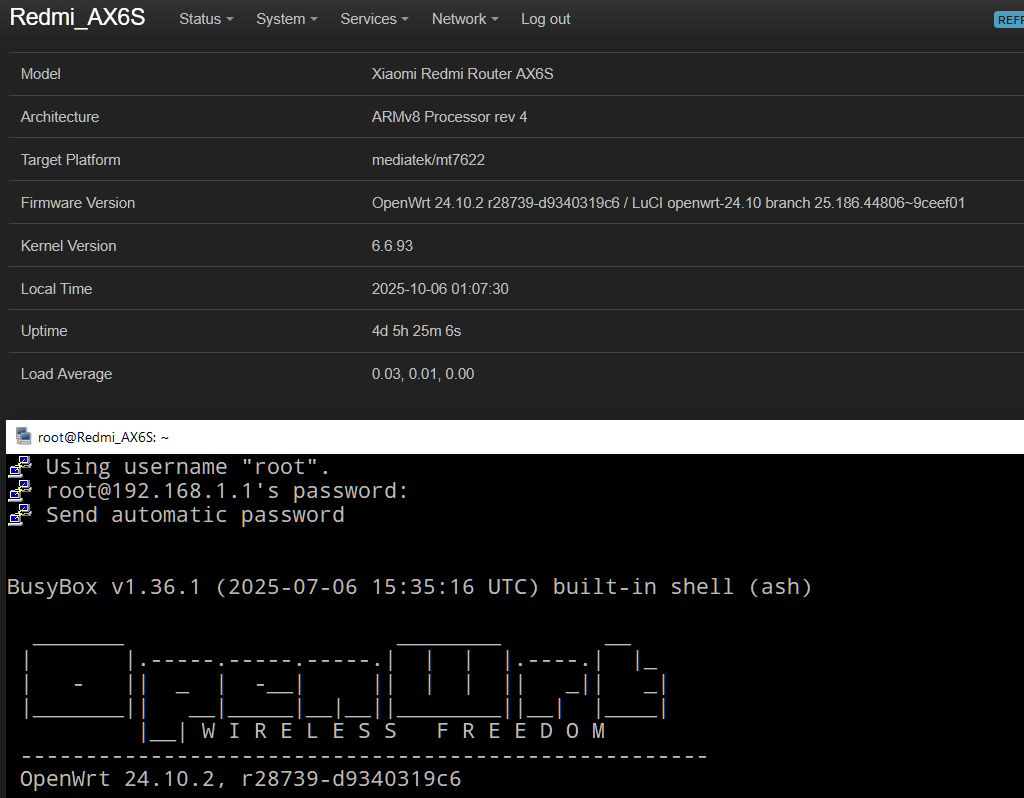Select the mediatek/mt7622 target platform value
This screenshot has width=1024, height=798.
[x=428, y=160]
